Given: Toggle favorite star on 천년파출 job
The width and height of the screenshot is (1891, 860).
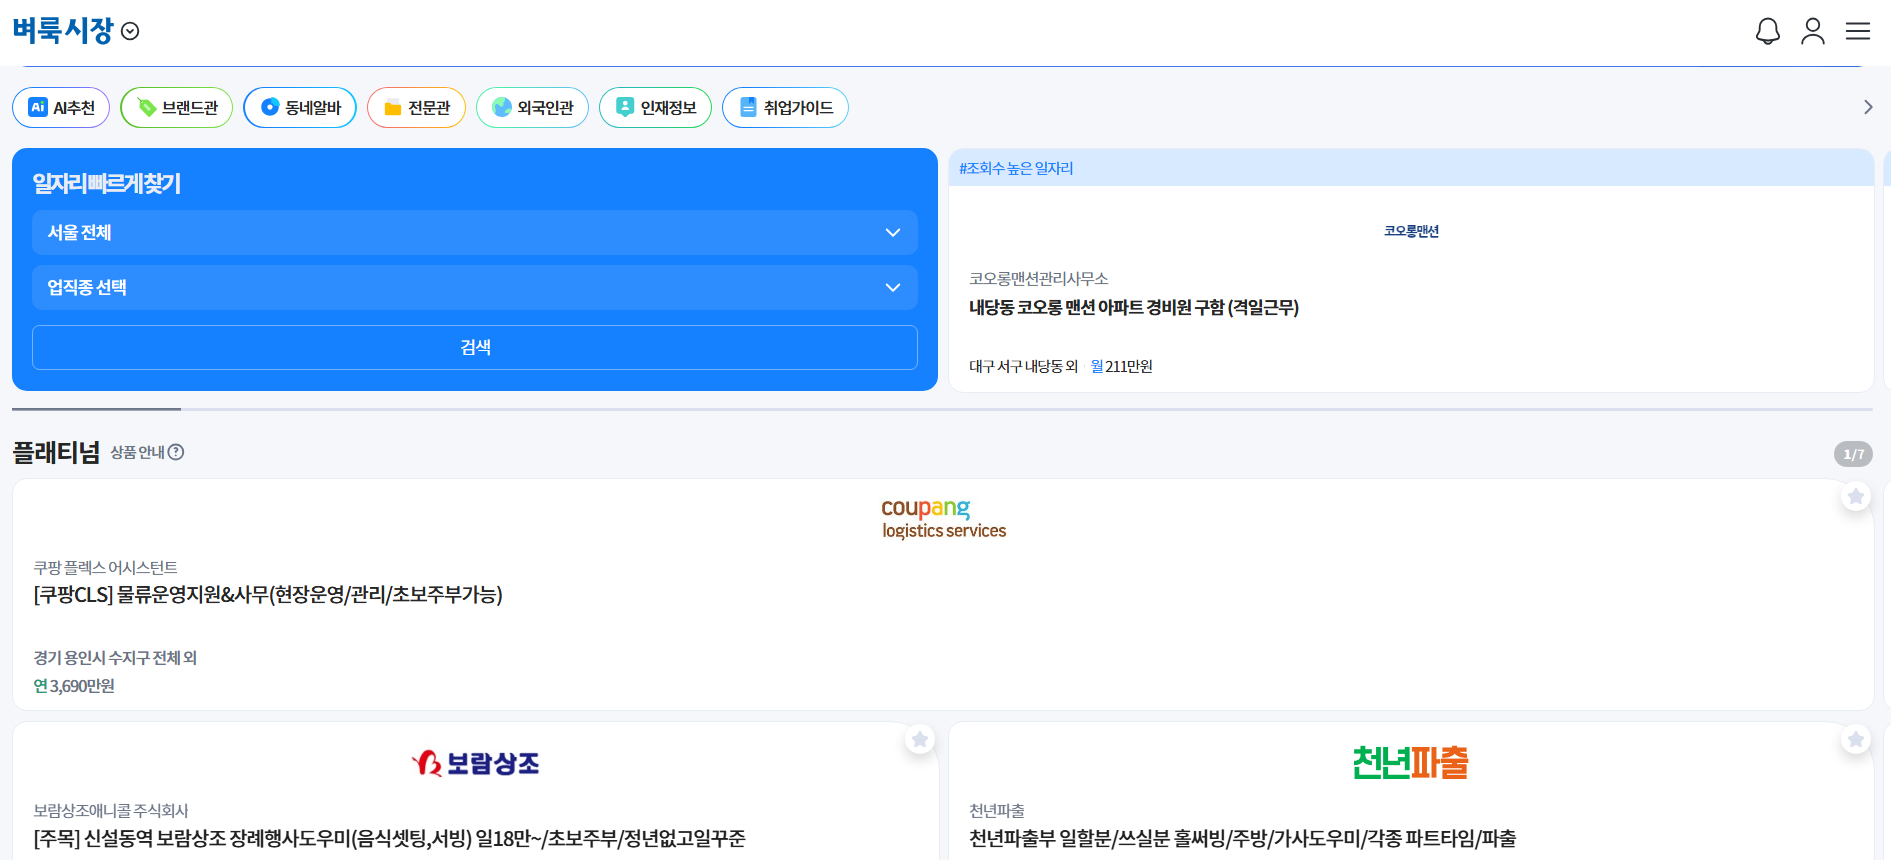Looking at the screenshot, I should [1855, 739].
